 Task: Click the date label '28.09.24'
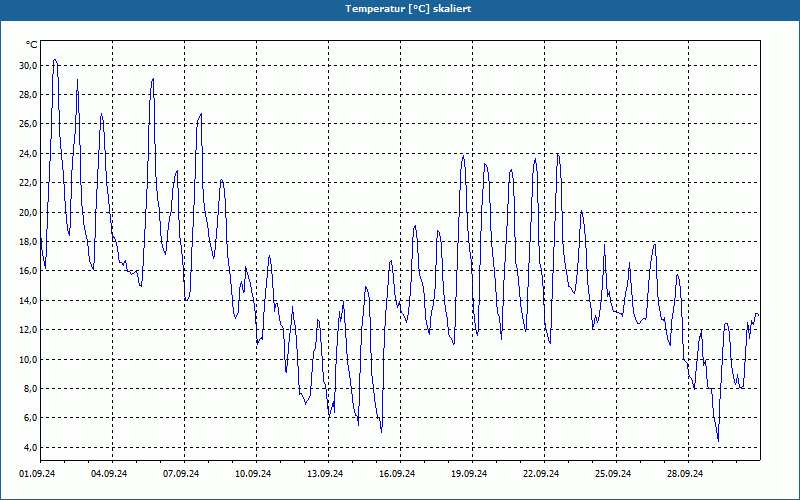pyautogui.click(x=685, y=474)
